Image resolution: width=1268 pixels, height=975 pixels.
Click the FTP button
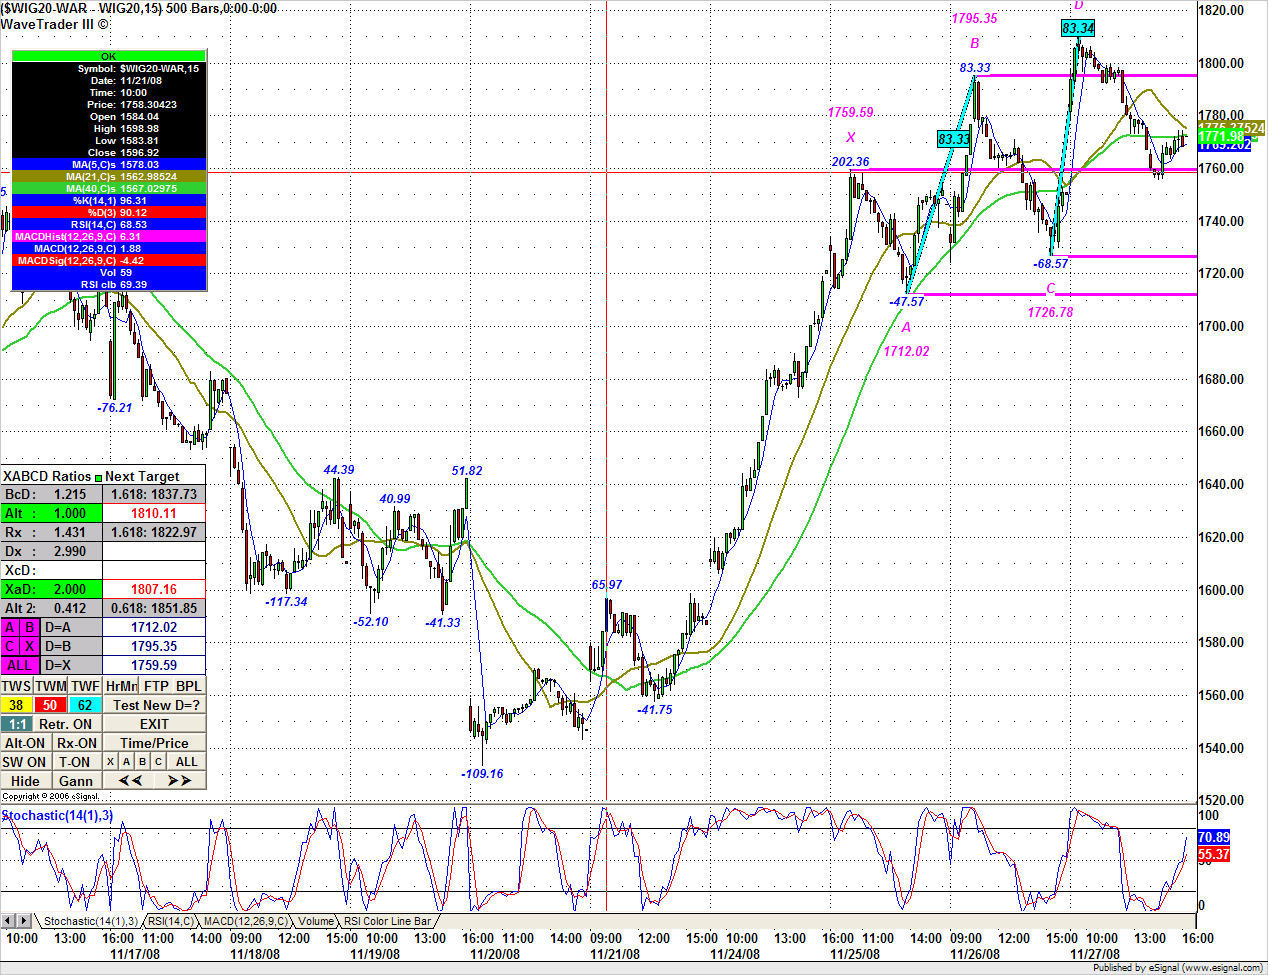point(156,686)
